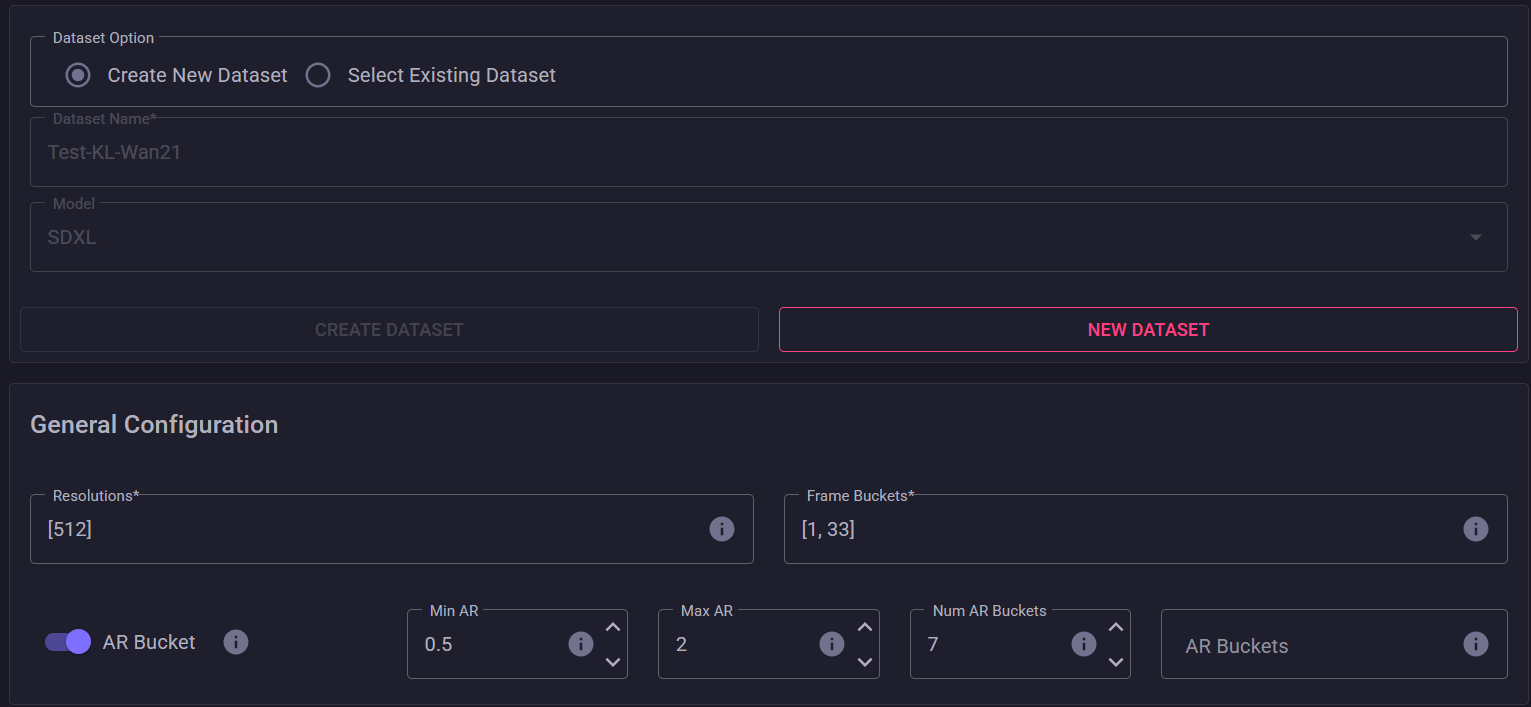Increase Num AR Buckets with up arrow
The image size is (1531, 707).
click(1116, 627)
